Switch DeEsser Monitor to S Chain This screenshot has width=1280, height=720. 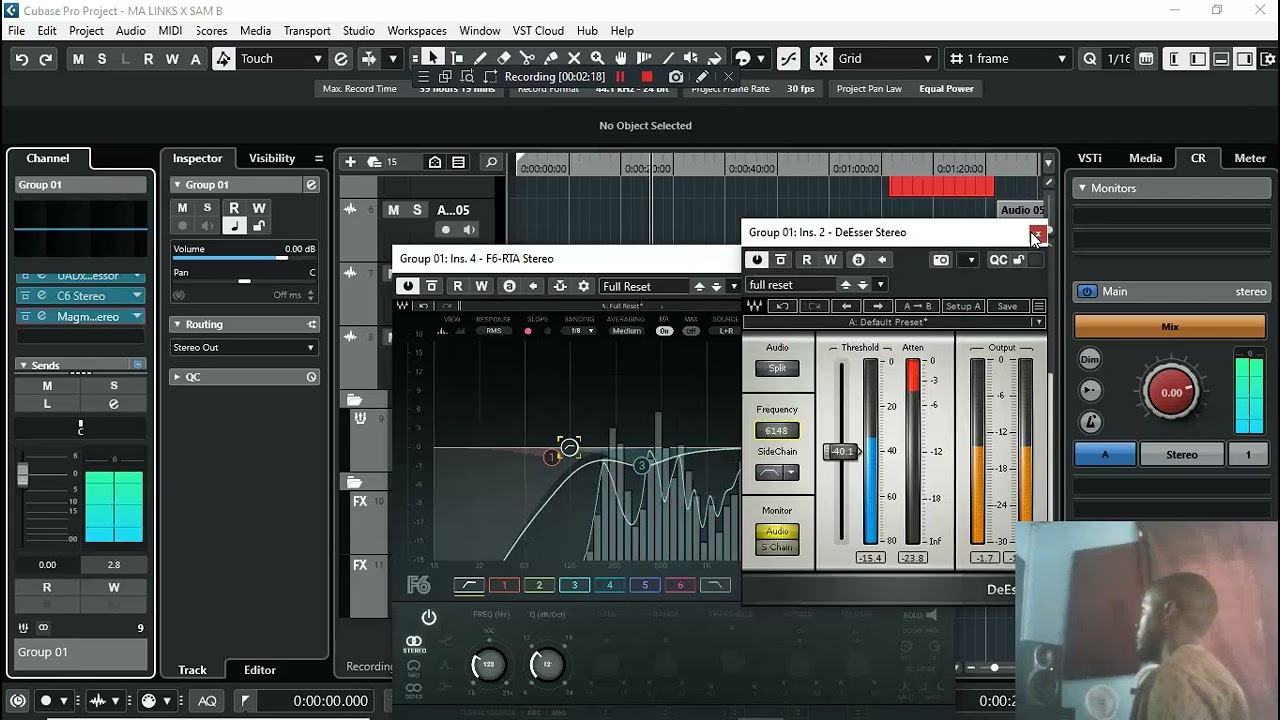click(777, 547)
